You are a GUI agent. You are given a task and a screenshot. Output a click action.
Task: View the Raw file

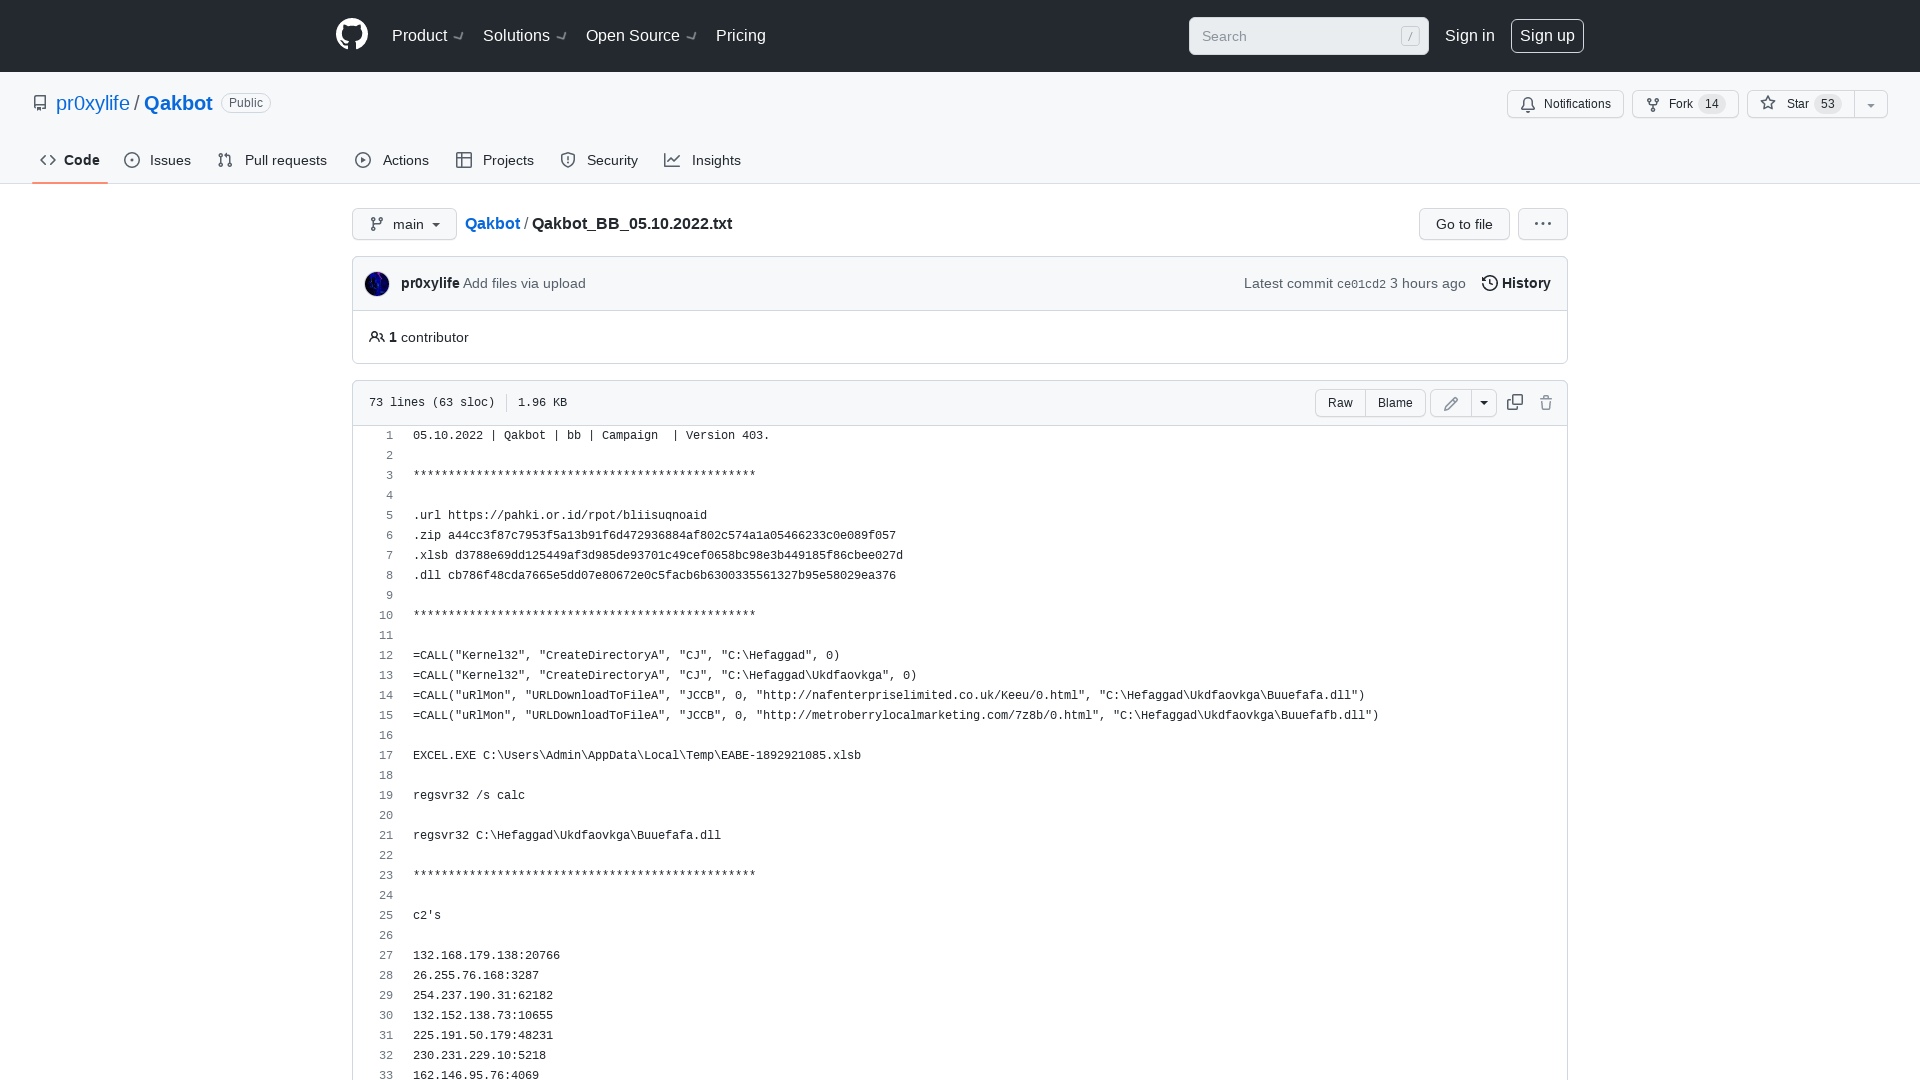click(1339, 402)
